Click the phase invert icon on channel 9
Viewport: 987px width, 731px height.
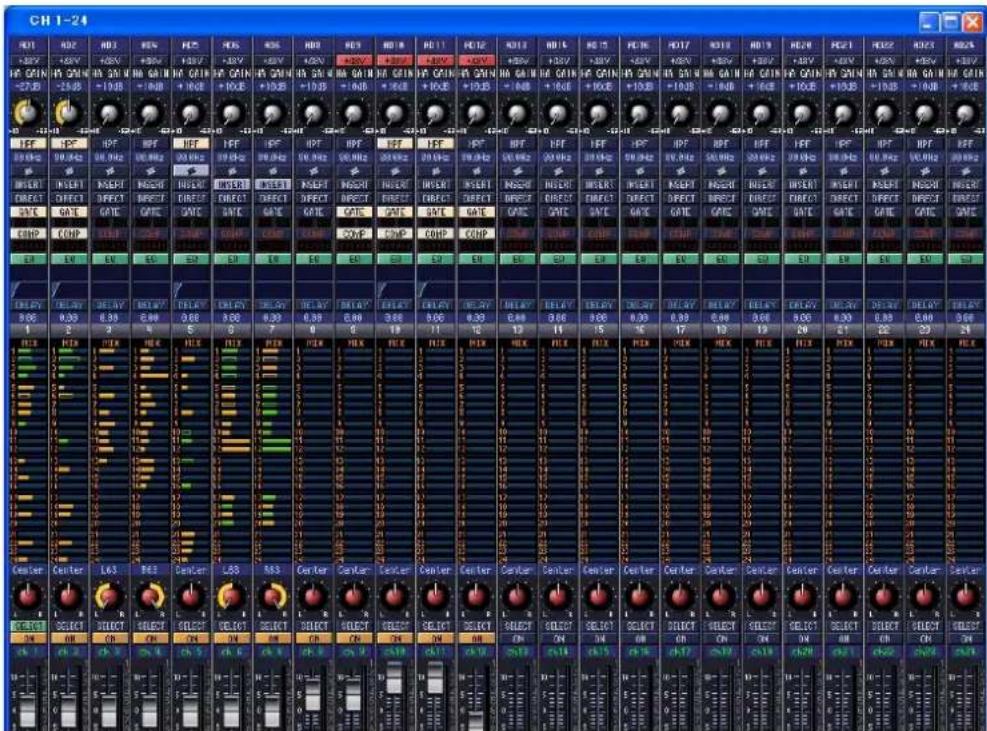[354, 171]
